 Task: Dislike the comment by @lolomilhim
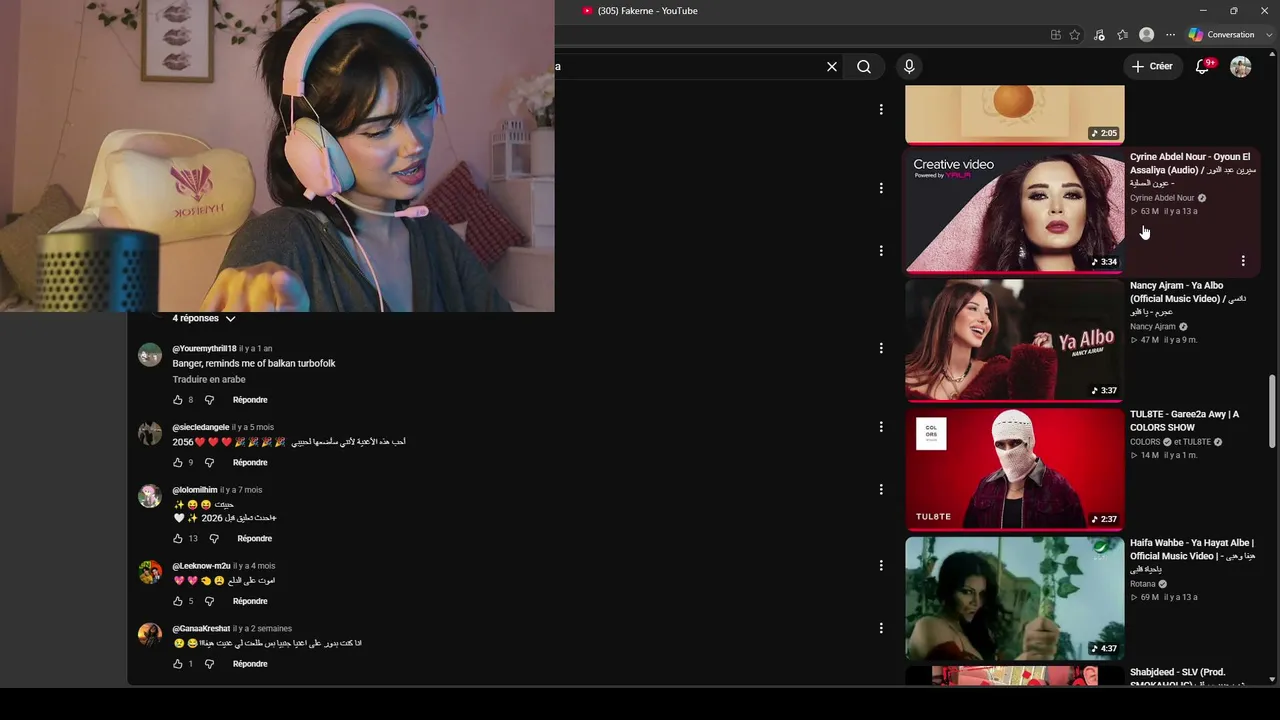click(214, 539)
